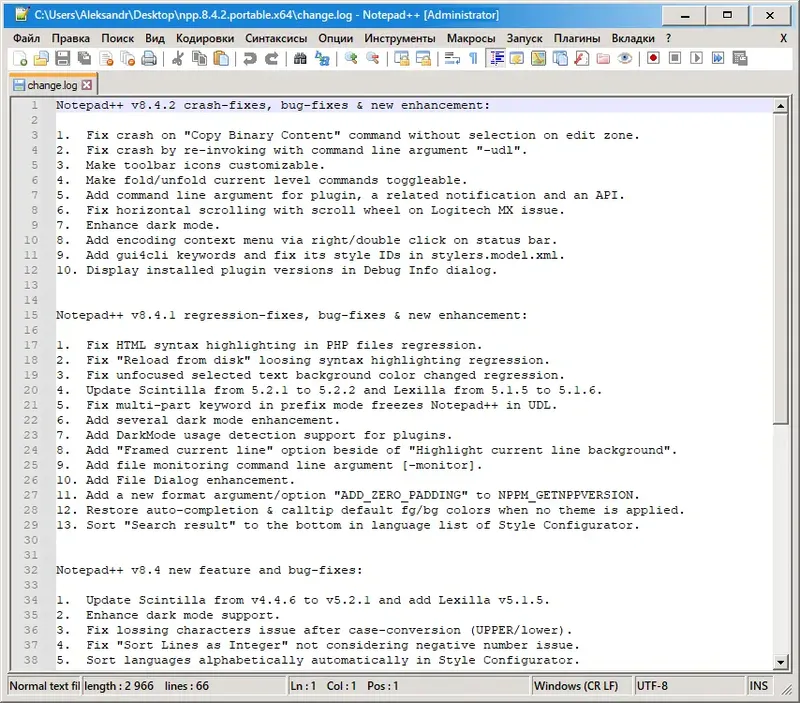
Task: Toggle the Document List panel icon
Action: coord(560,59)
